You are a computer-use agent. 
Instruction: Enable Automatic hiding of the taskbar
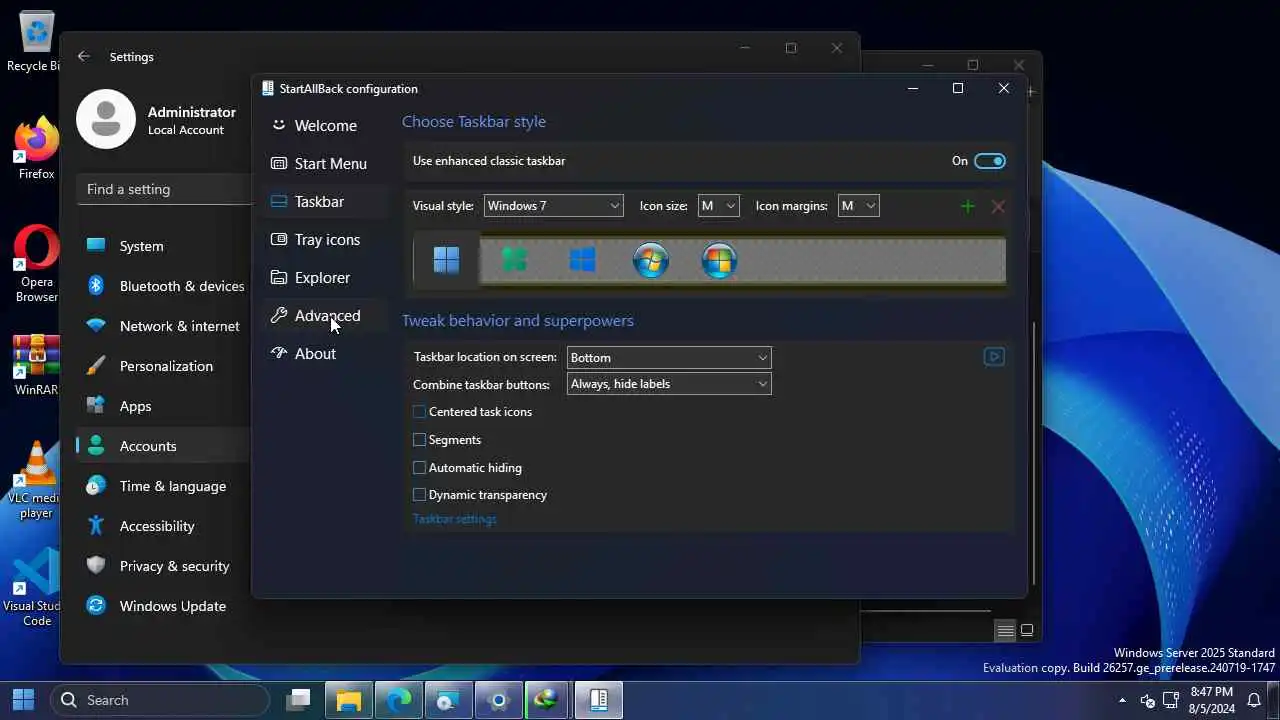[419, 468]
